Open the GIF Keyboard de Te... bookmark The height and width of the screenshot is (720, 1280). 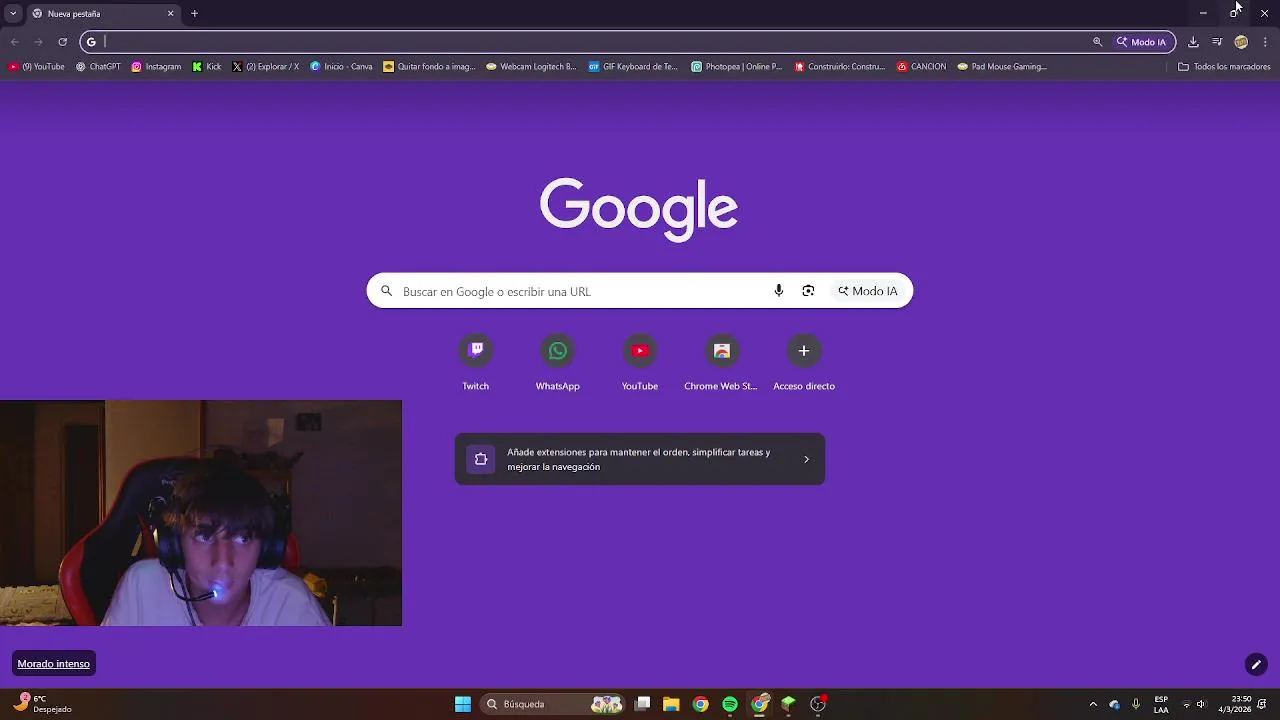(633, 67)
